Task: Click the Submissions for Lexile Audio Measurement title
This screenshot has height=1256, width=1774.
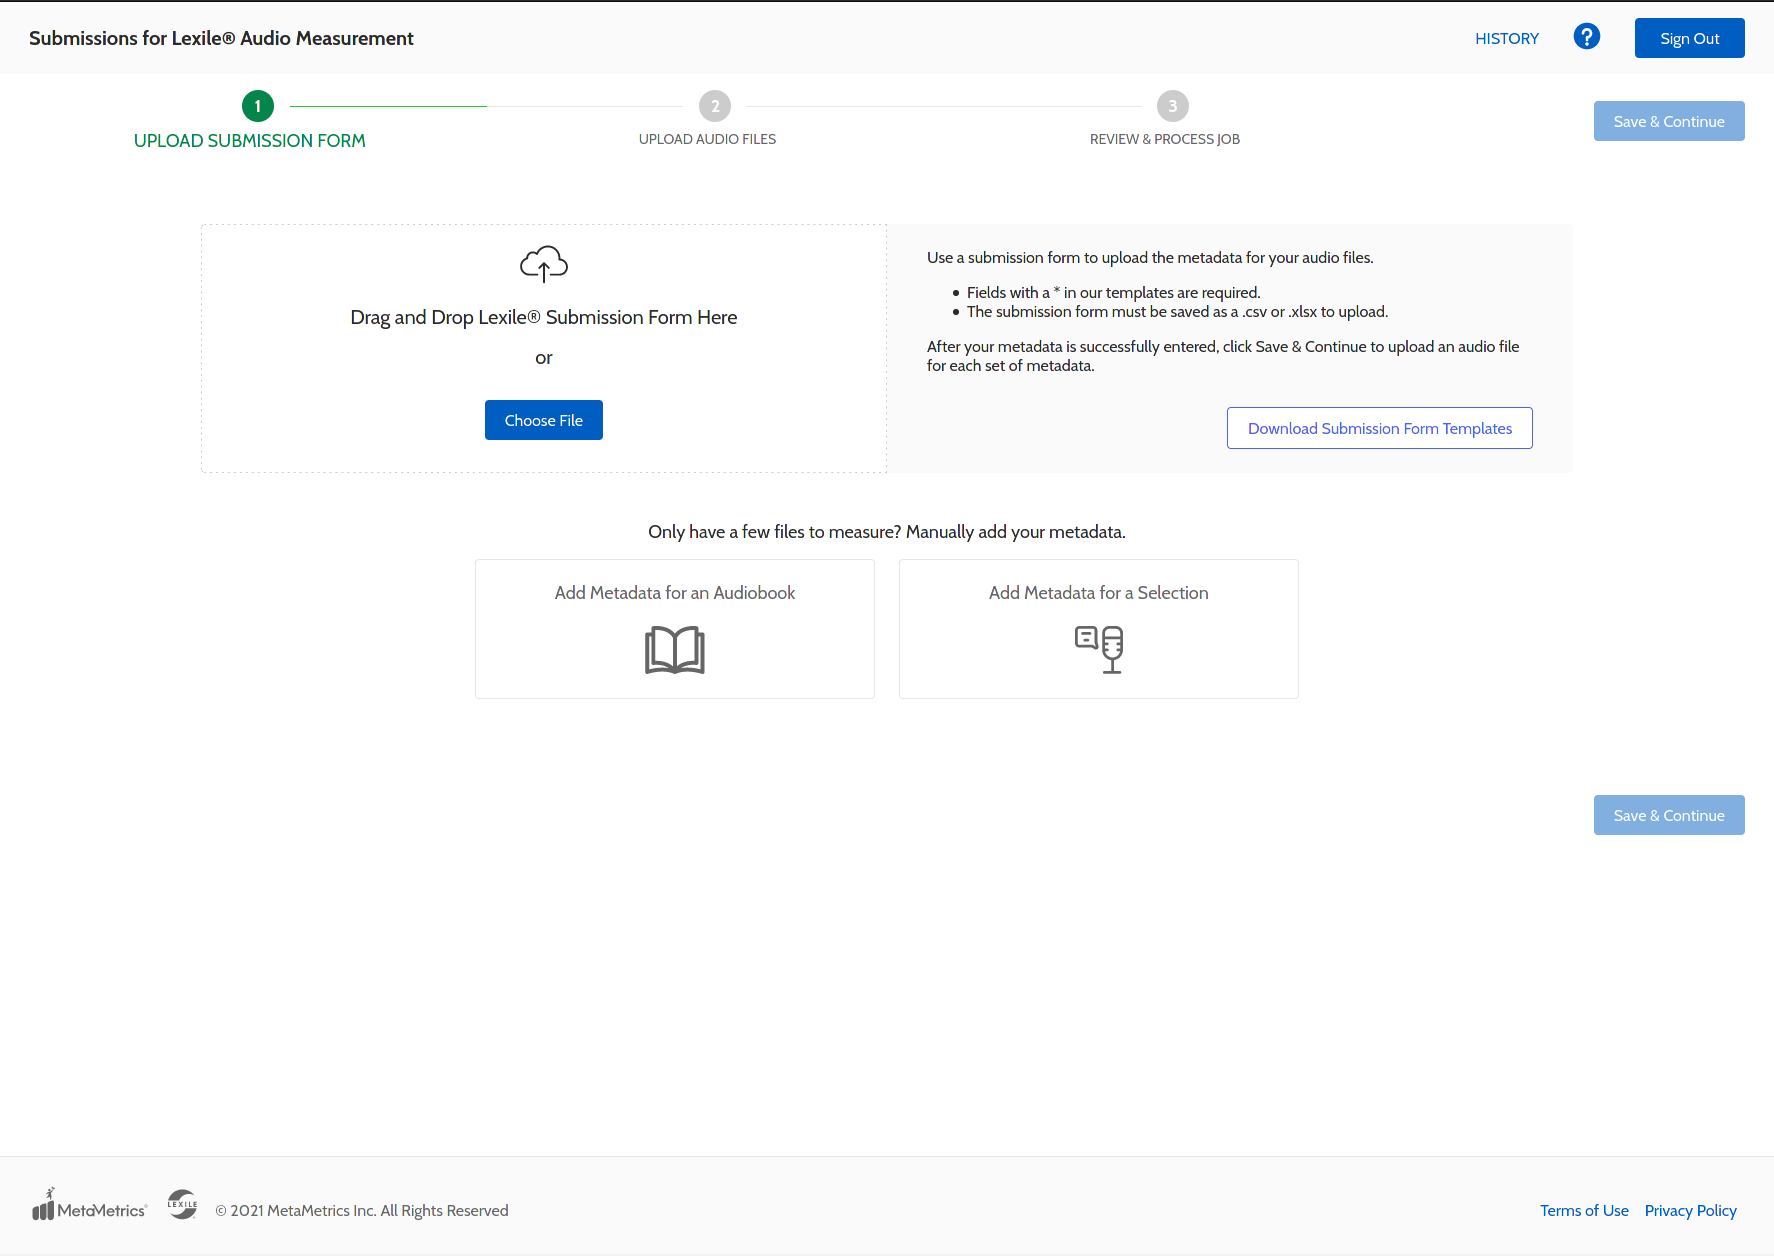Action: [x=221, y=38]
